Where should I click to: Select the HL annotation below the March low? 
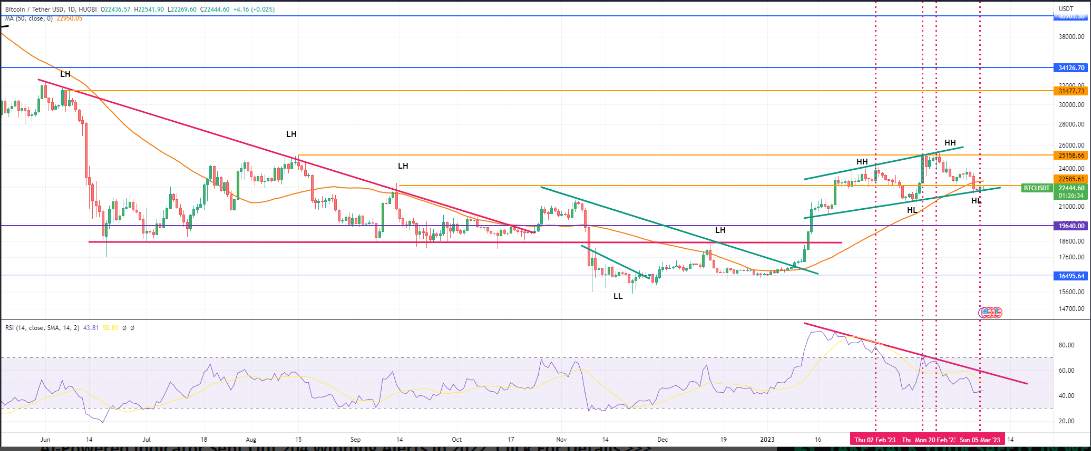tap(976, 200)
